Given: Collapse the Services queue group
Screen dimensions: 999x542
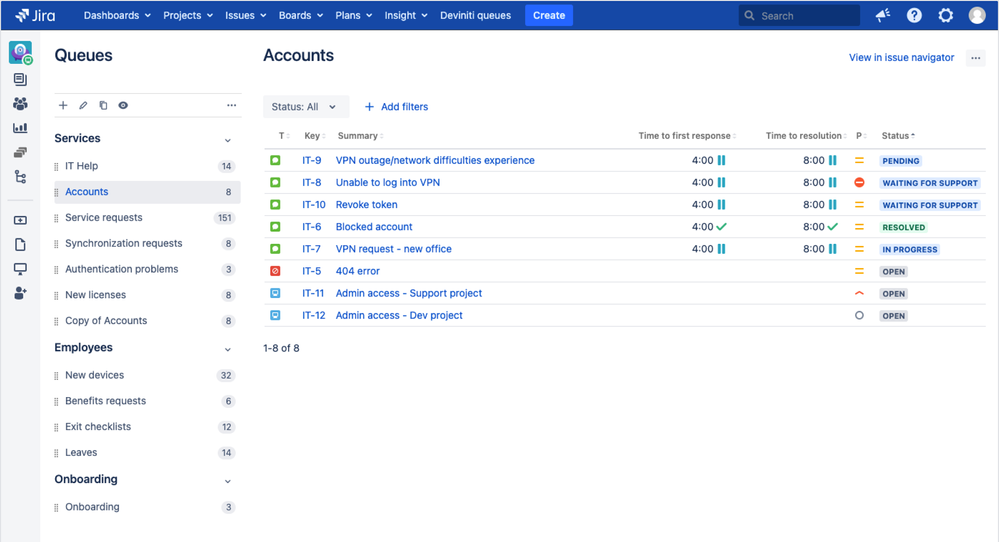Looking at the screenshot, I should [227, 140].
